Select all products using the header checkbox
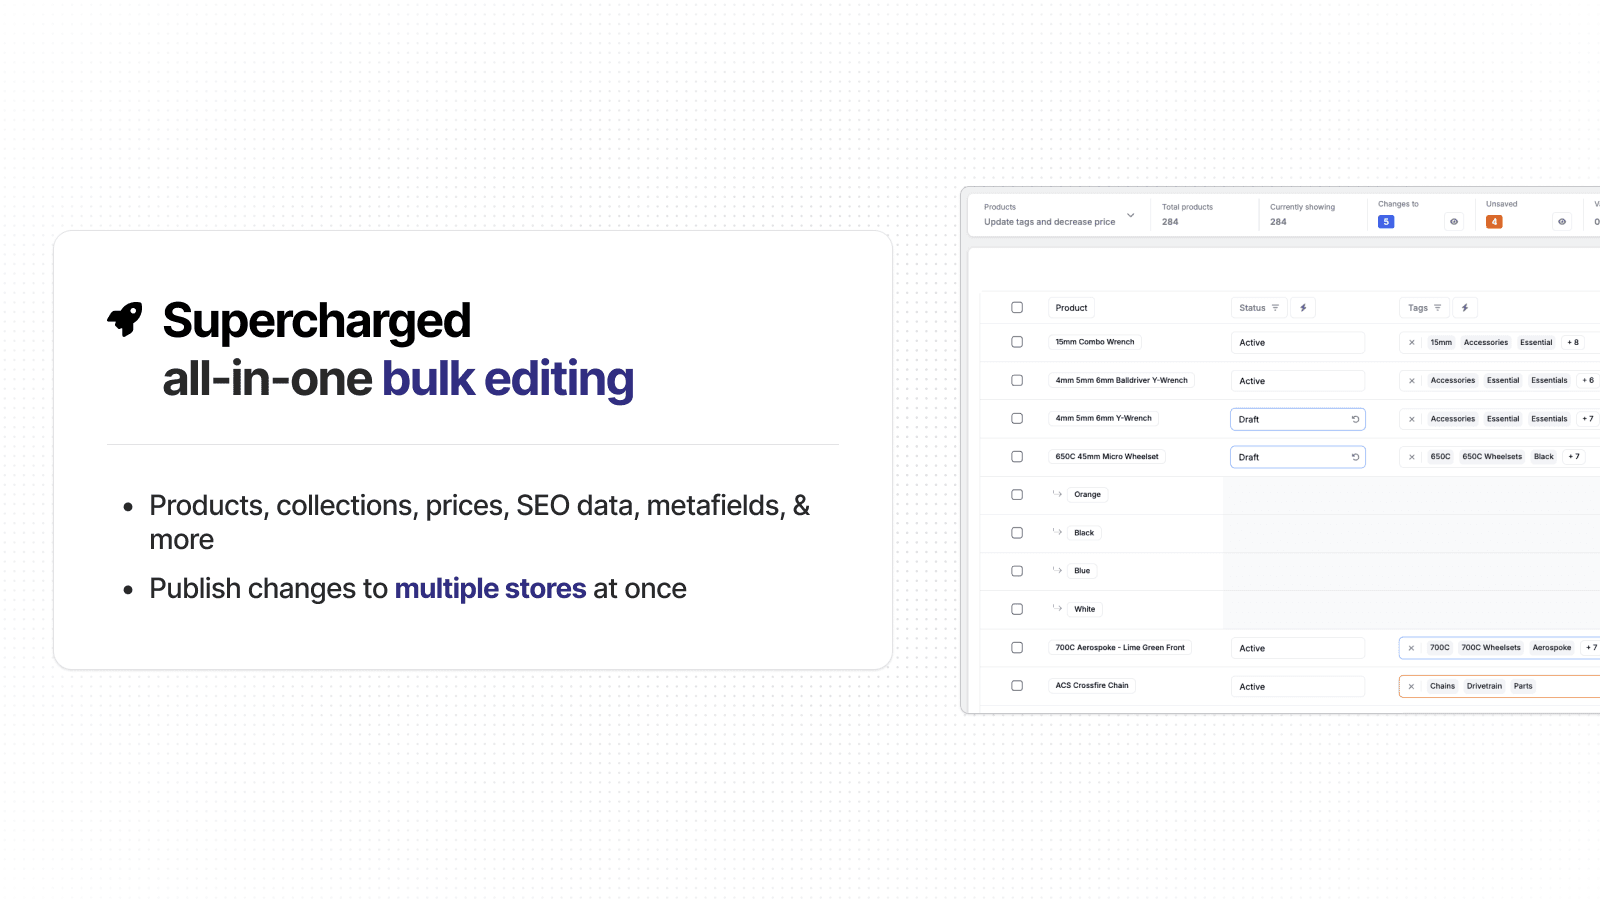The image size is (1600, 900). point(1017,307)
